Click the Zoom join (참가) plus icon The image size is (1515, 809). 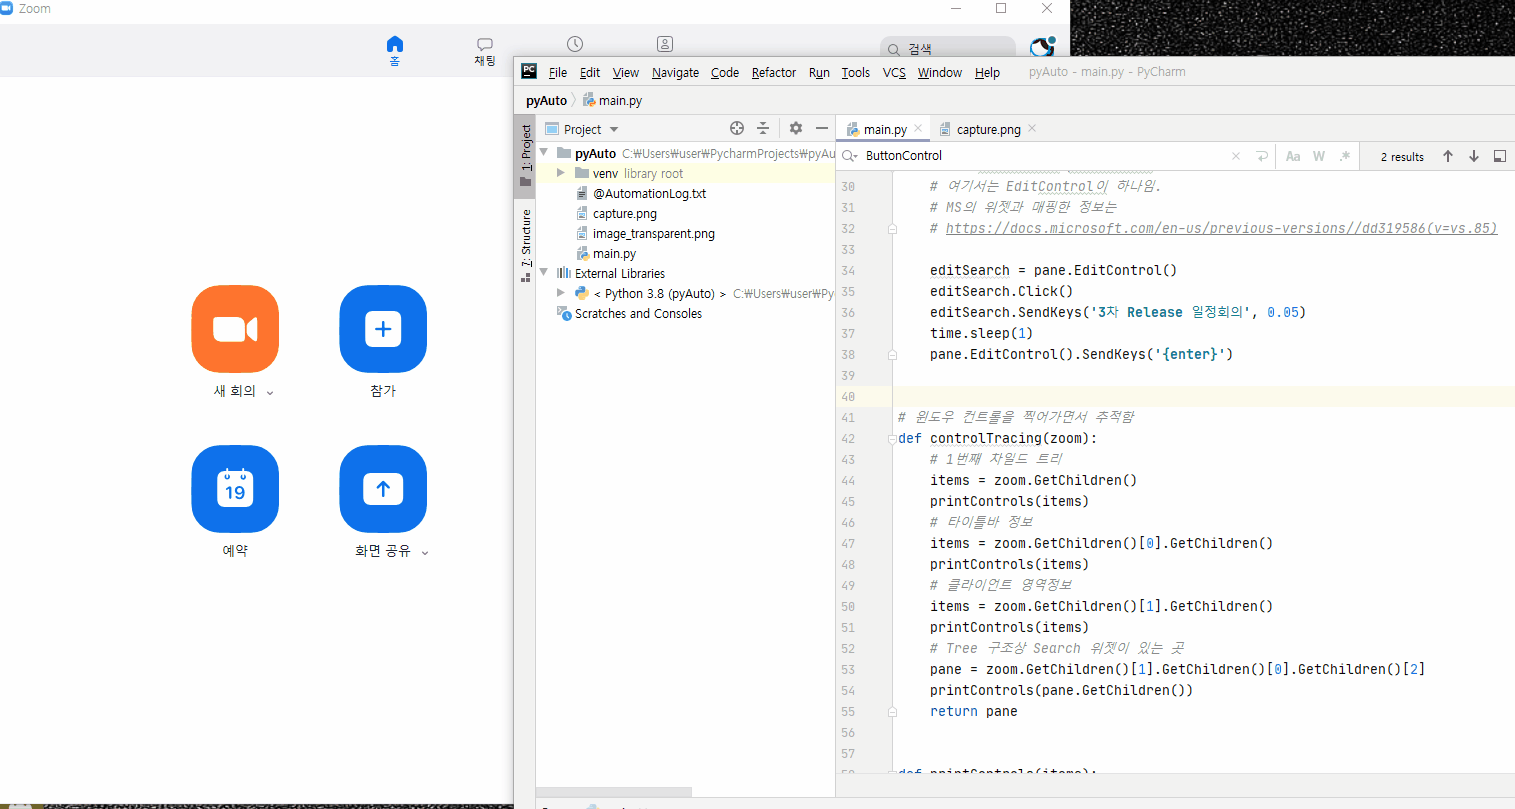coord(383,329)
